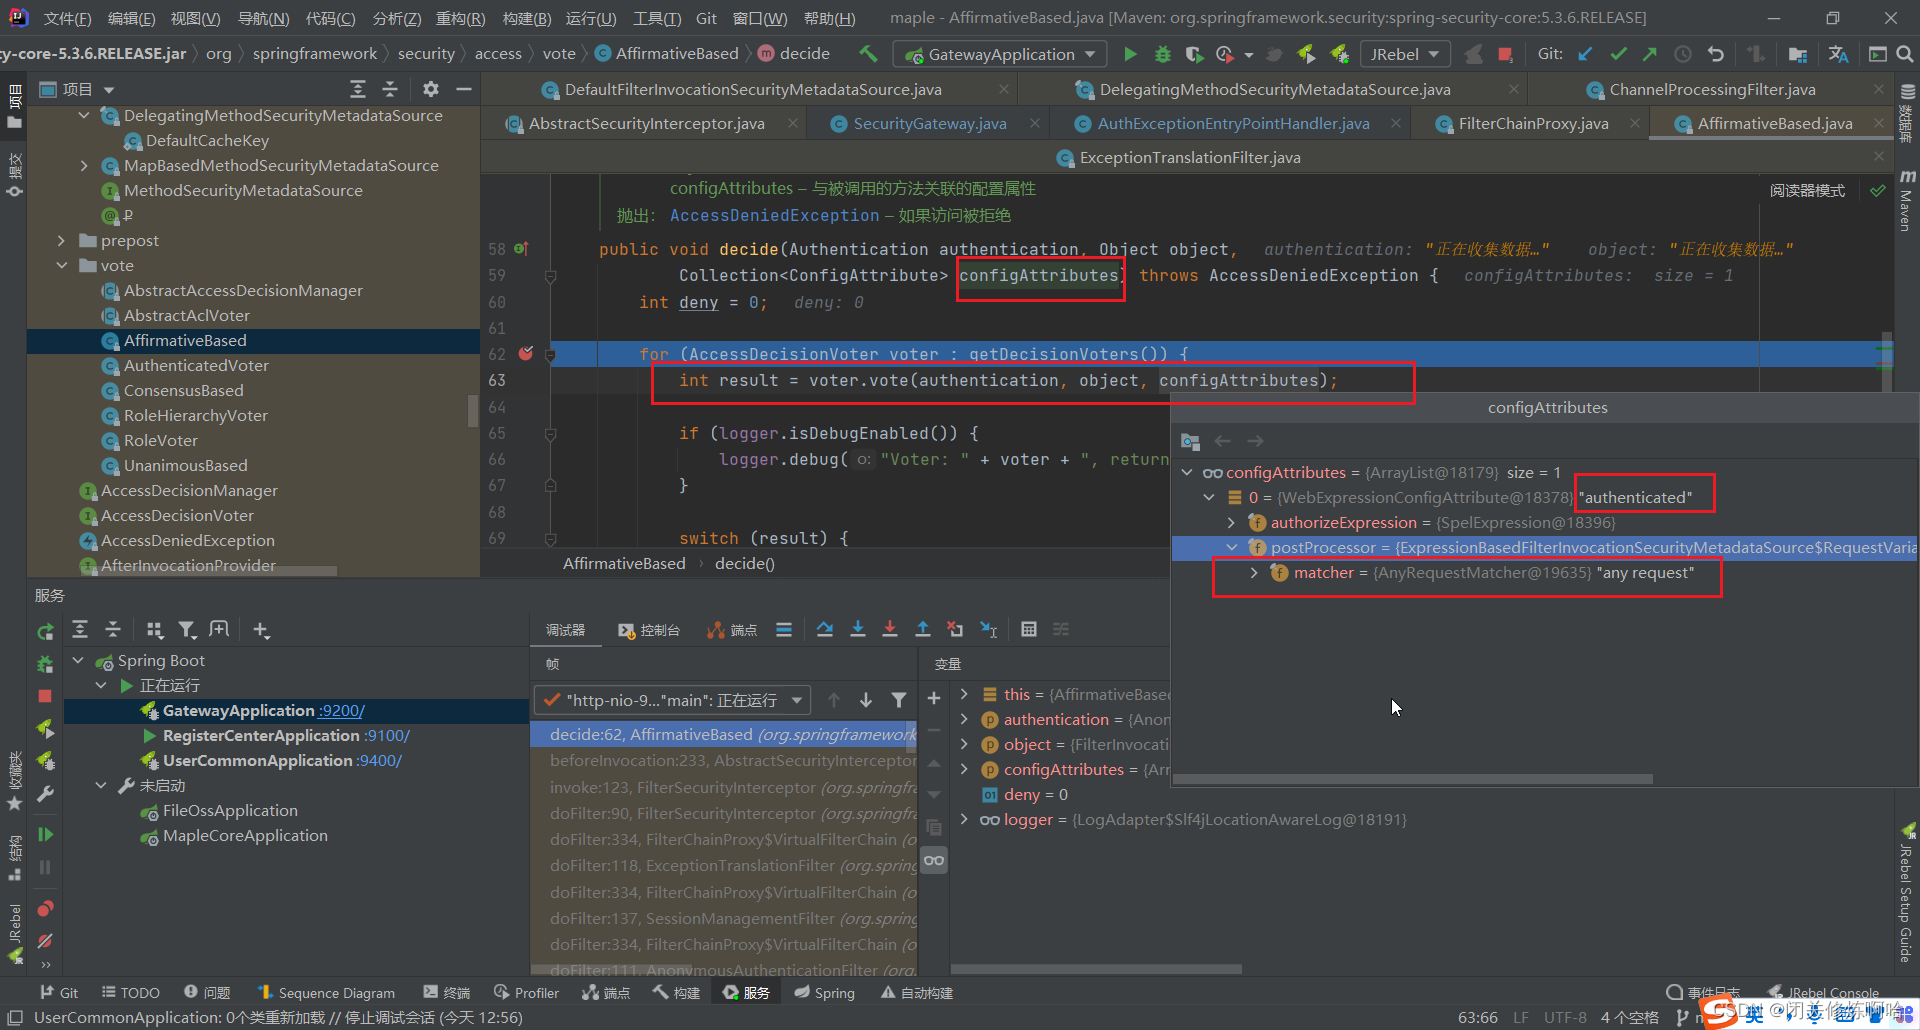Screen dimensions: 1920x1030
Task: Open the Services filter funnel icon
Action: point(187,629)
